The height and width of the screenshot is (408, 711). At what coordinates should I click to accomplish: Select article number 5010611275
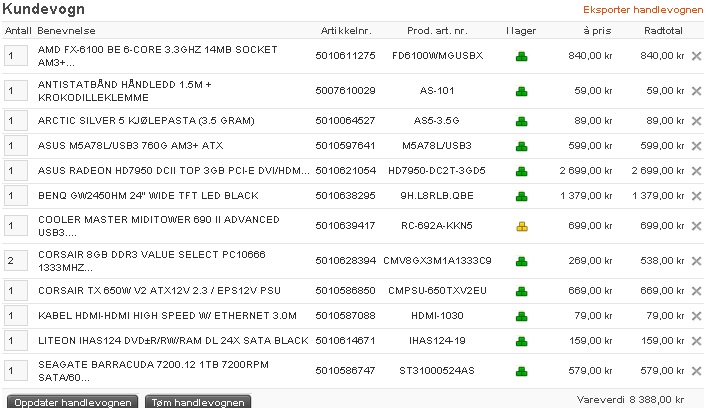coord(346,55)
